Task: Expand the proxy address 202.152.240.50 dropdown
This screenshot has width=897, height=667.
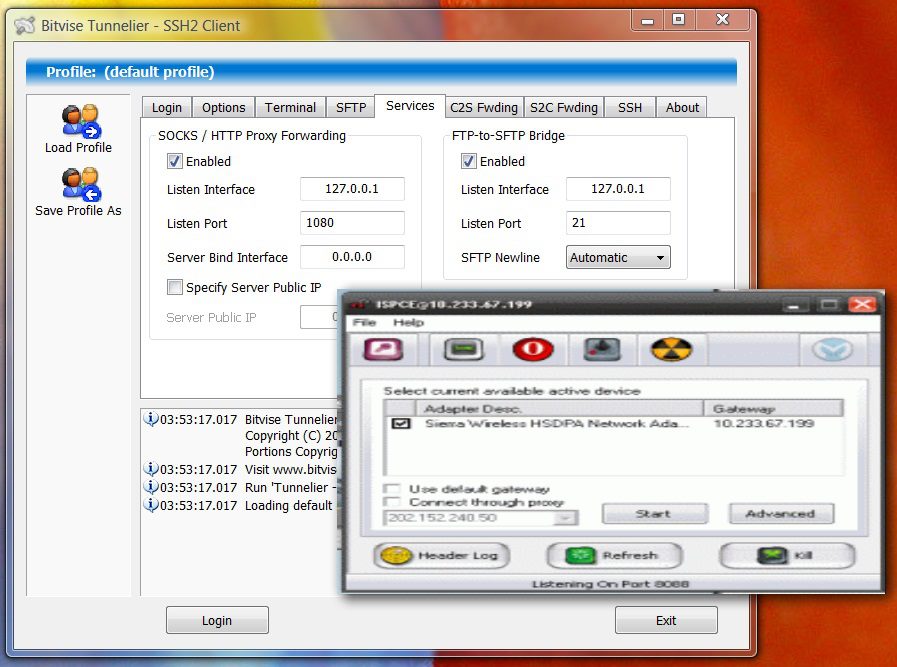Action: point(565,518)
